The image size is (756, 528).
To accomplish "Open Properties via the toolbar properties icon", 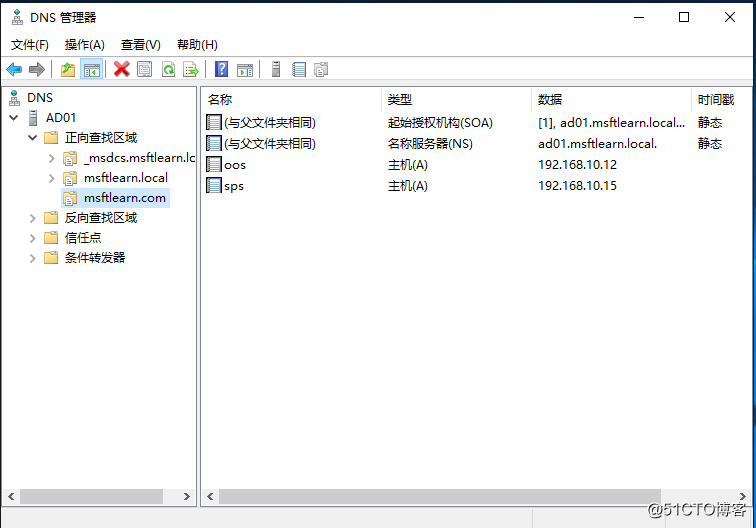I will coord(145,69).
